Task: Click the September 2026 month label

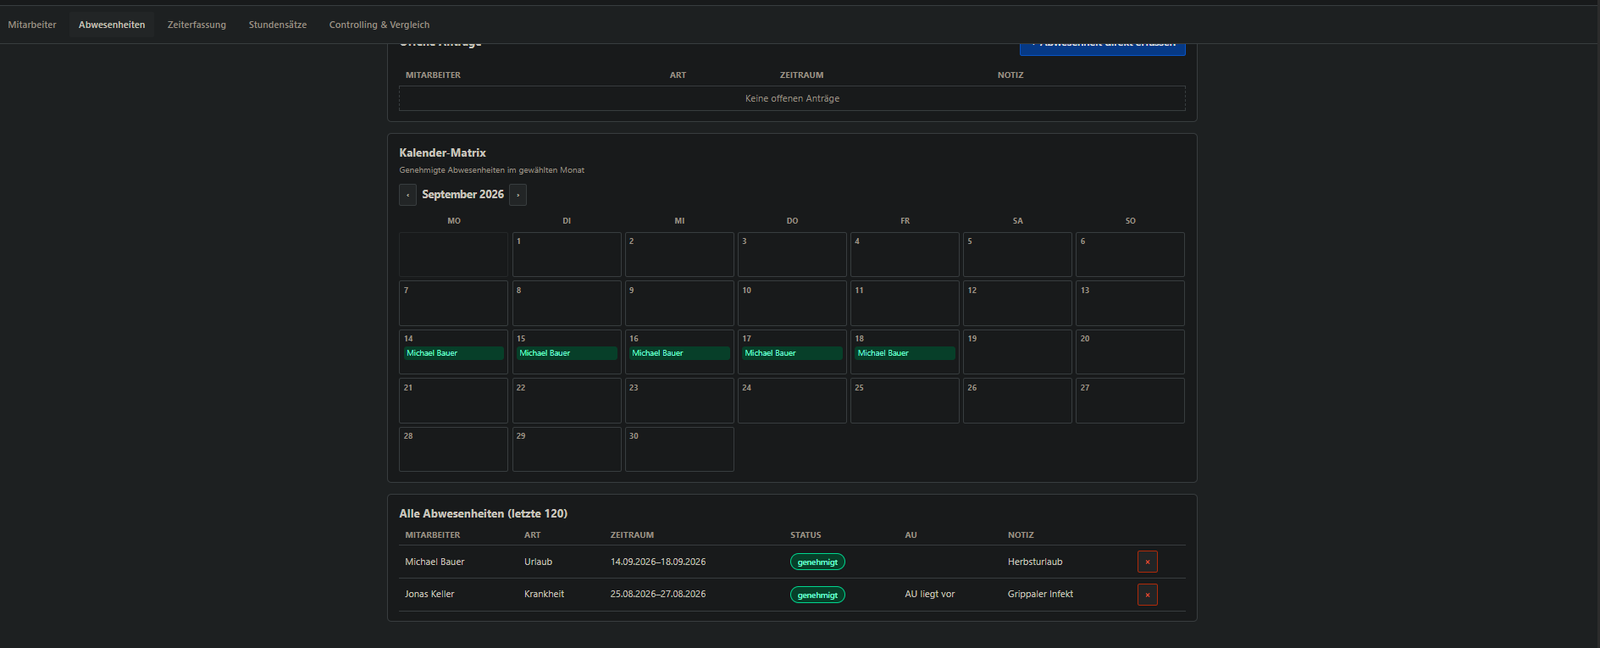Action: point(463,195)
